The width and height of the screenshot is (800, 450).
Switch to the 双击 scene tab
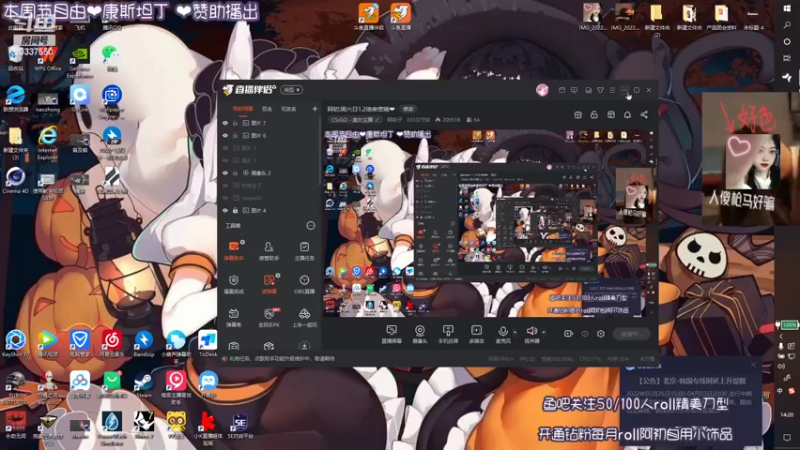click(x=267, y=109)
